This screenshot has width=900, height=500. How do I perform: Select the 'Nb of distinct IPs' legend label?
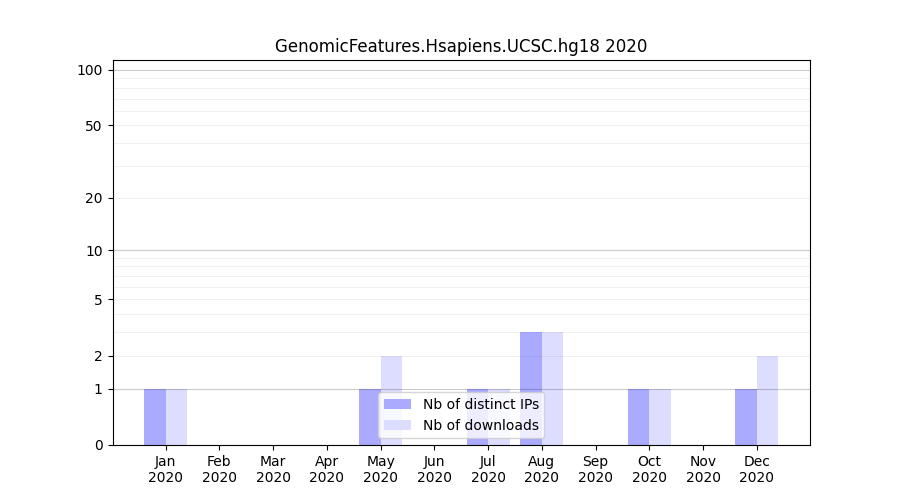(x=480, y=404)
